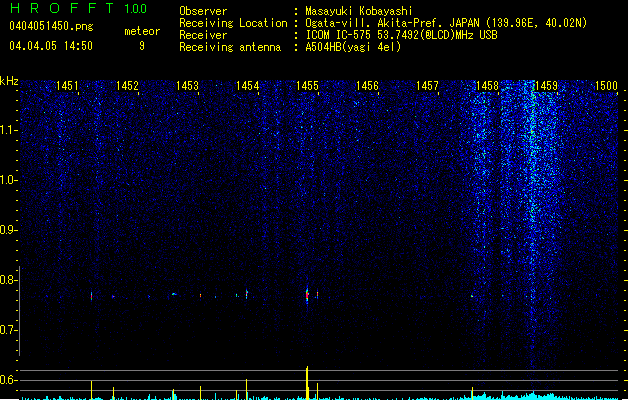This screenshot has height=400, width=629.
Task: Click the date stamp 04.04.05 14:50
Action: tap(51, 46)
